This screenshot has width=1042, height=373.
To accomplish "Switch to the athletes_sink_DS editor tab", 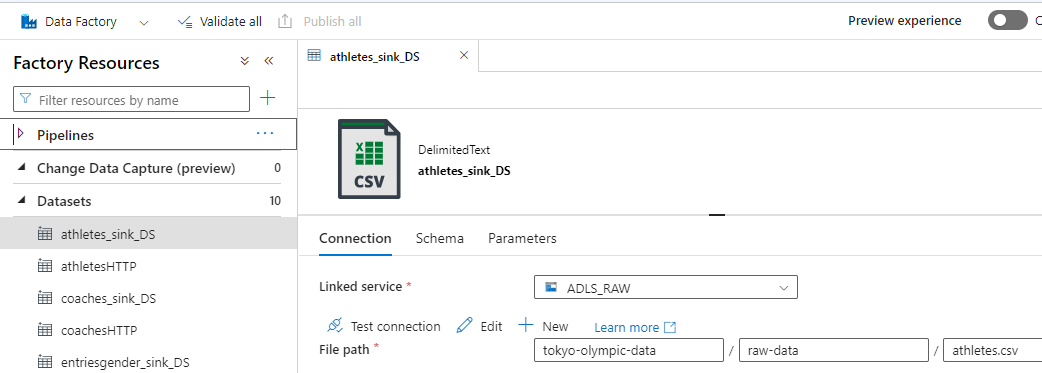I will [x=375, y=57].
